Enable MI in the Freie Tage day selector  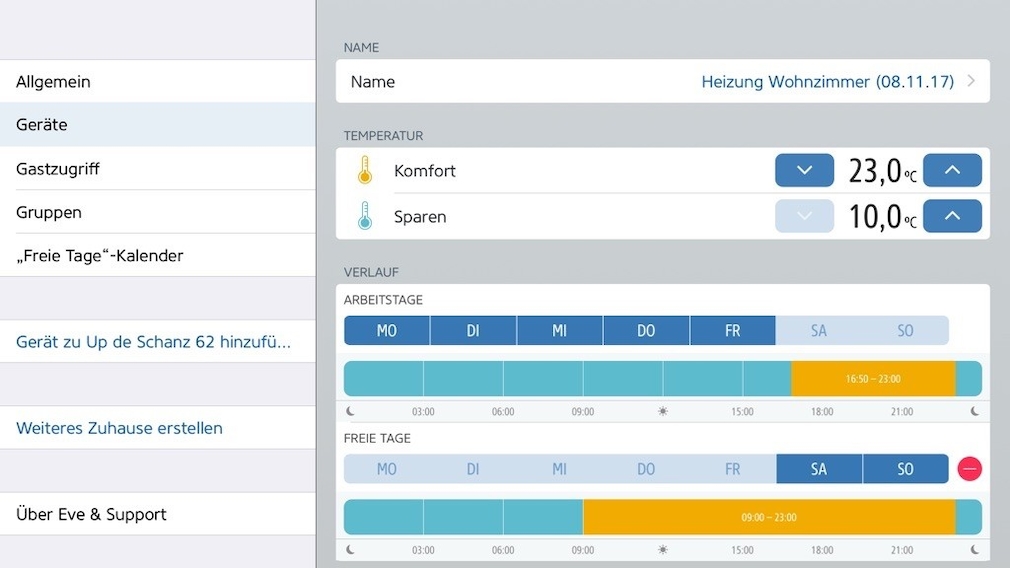pos(559,469)
